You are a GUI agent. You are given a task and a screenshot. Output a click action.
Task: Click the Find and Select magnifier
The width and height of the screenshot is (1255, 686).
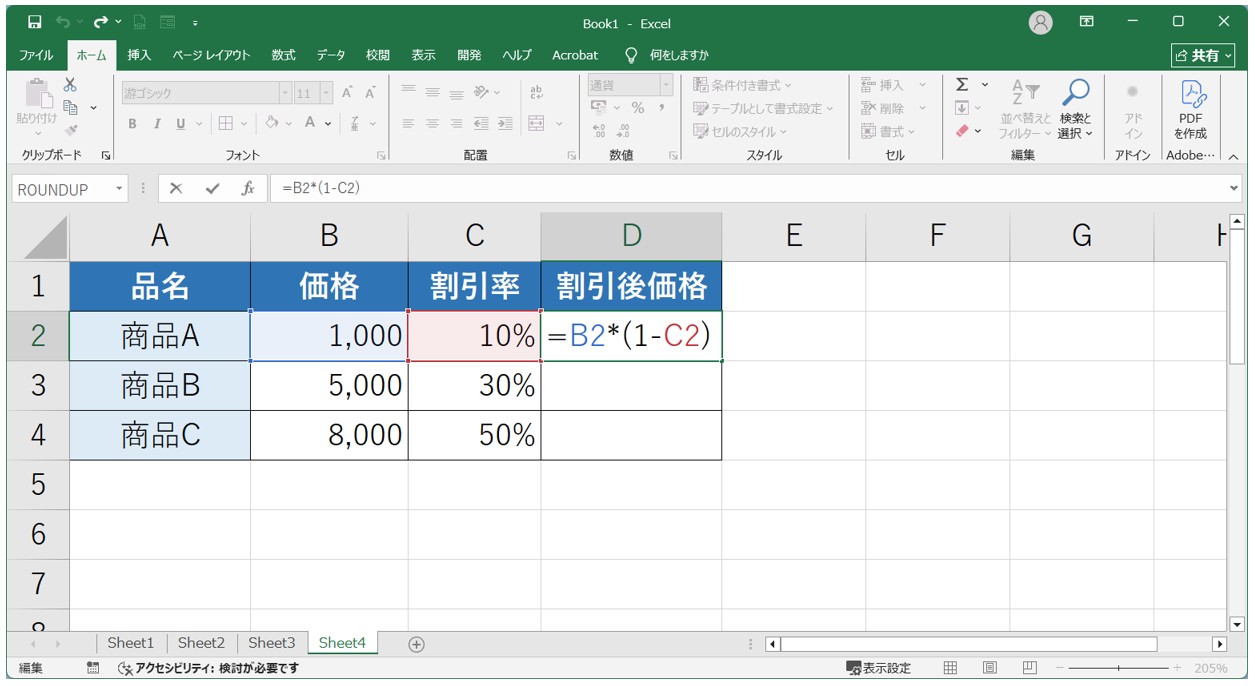[1075, 110]
